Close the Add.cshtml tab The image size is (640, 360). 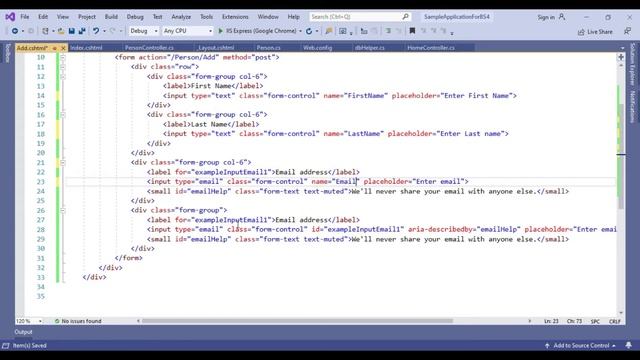coord(63,48)
